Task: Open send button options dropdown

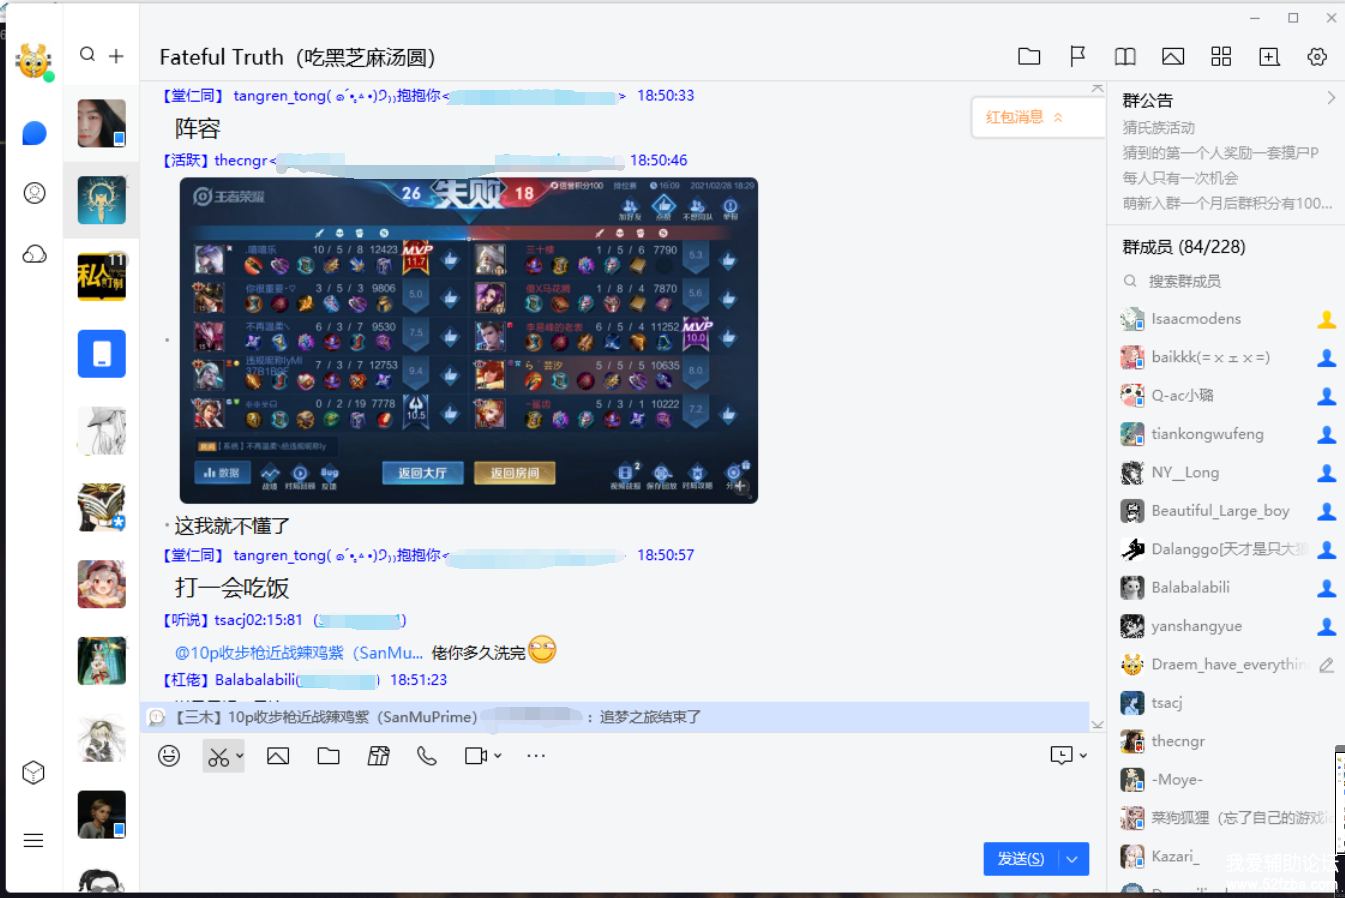Action: coord(1073,859)
